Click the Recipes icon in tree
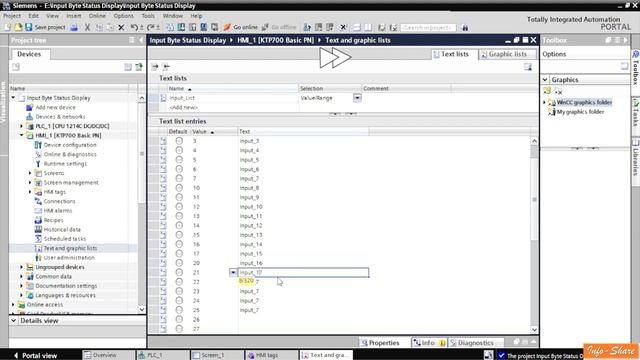Screen dimensions: 640x360 point(38,220)
